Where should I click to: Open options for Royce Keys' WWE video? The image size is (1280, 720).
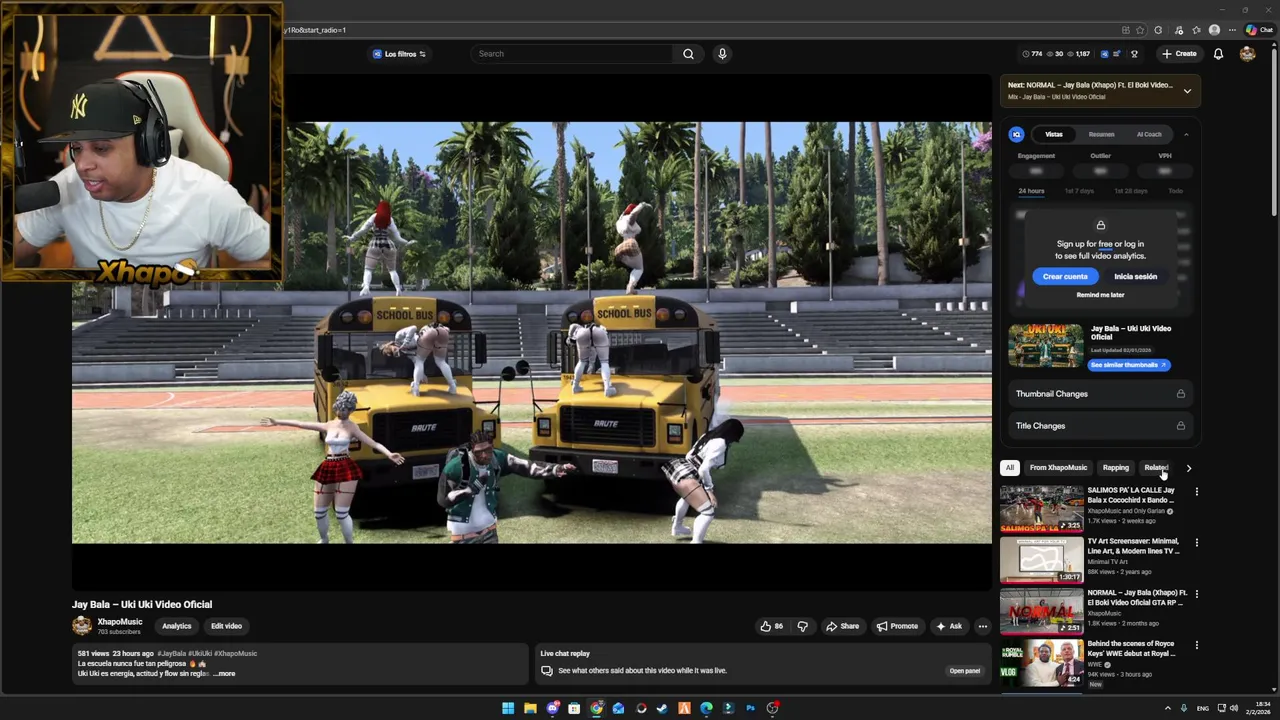(1196, 645)
